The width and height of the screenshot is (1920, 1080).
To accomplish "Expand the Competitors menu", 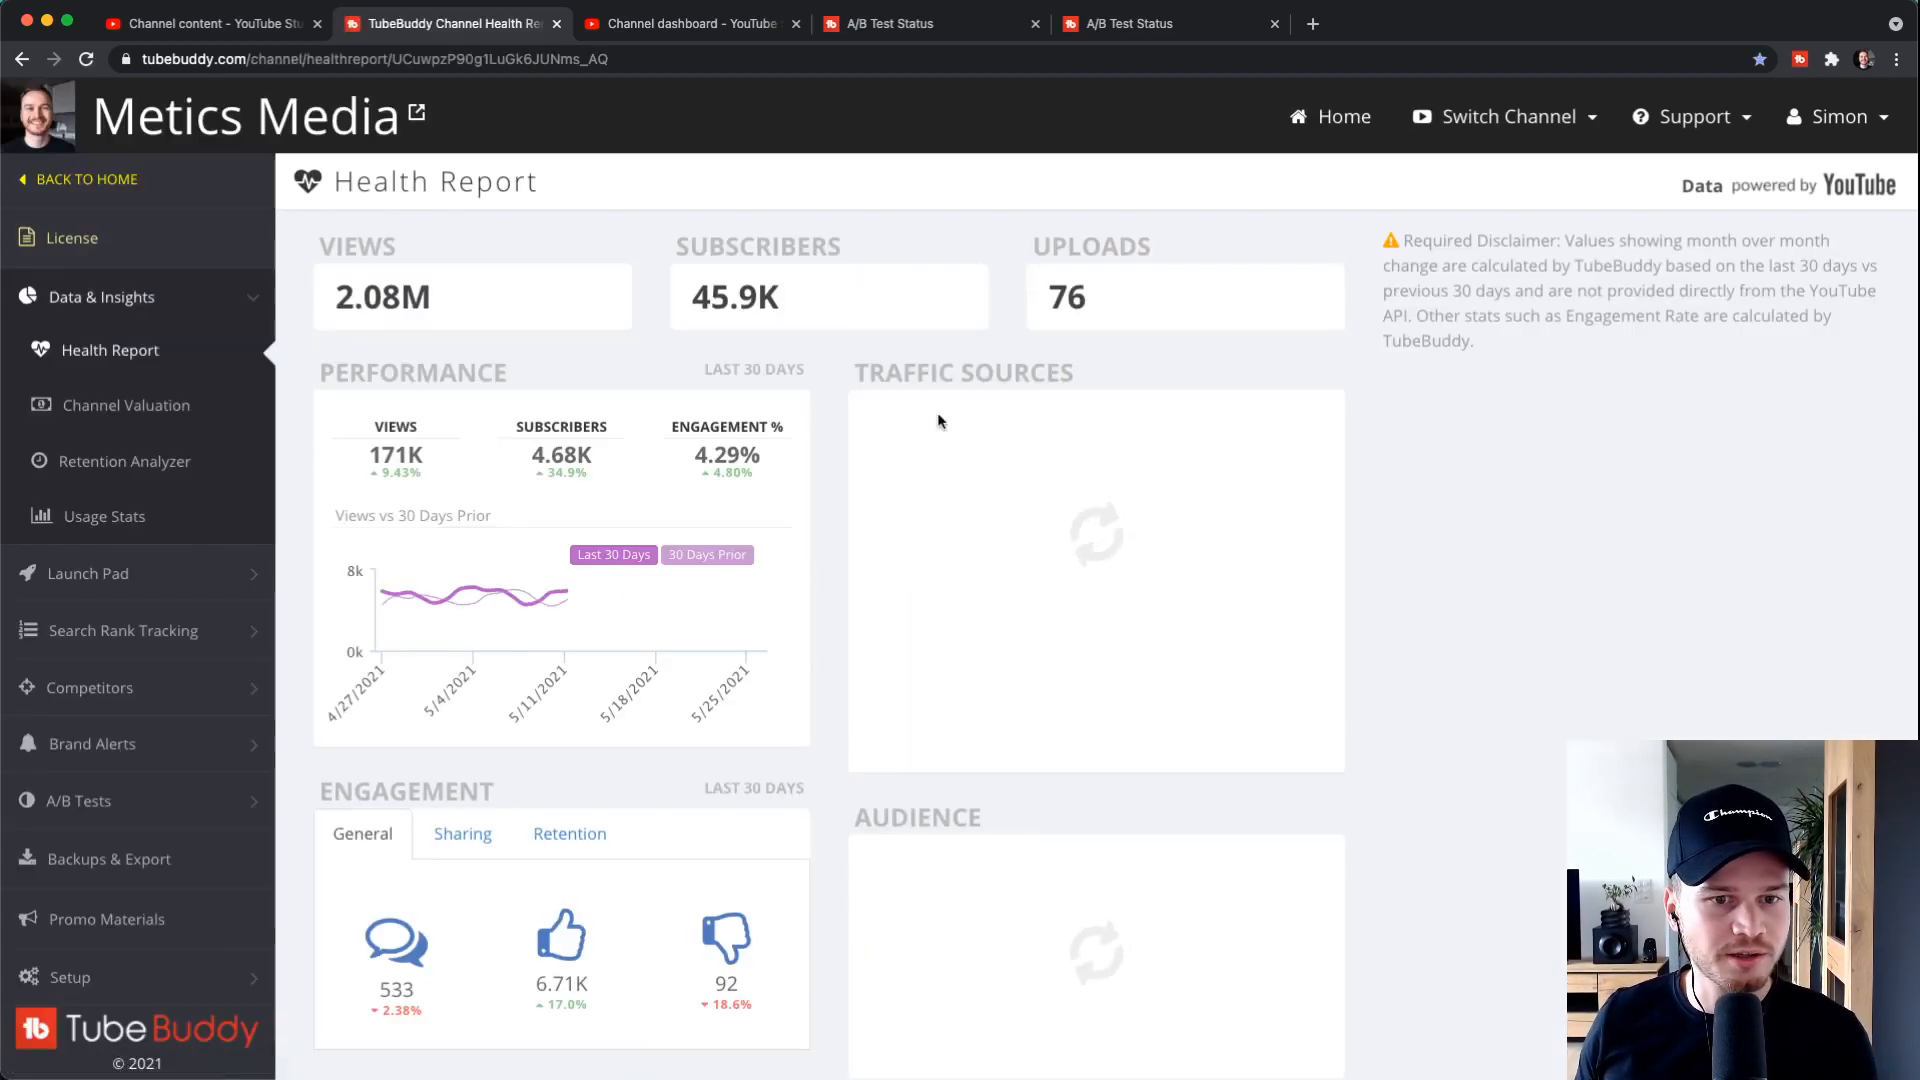I will point(254,688).
